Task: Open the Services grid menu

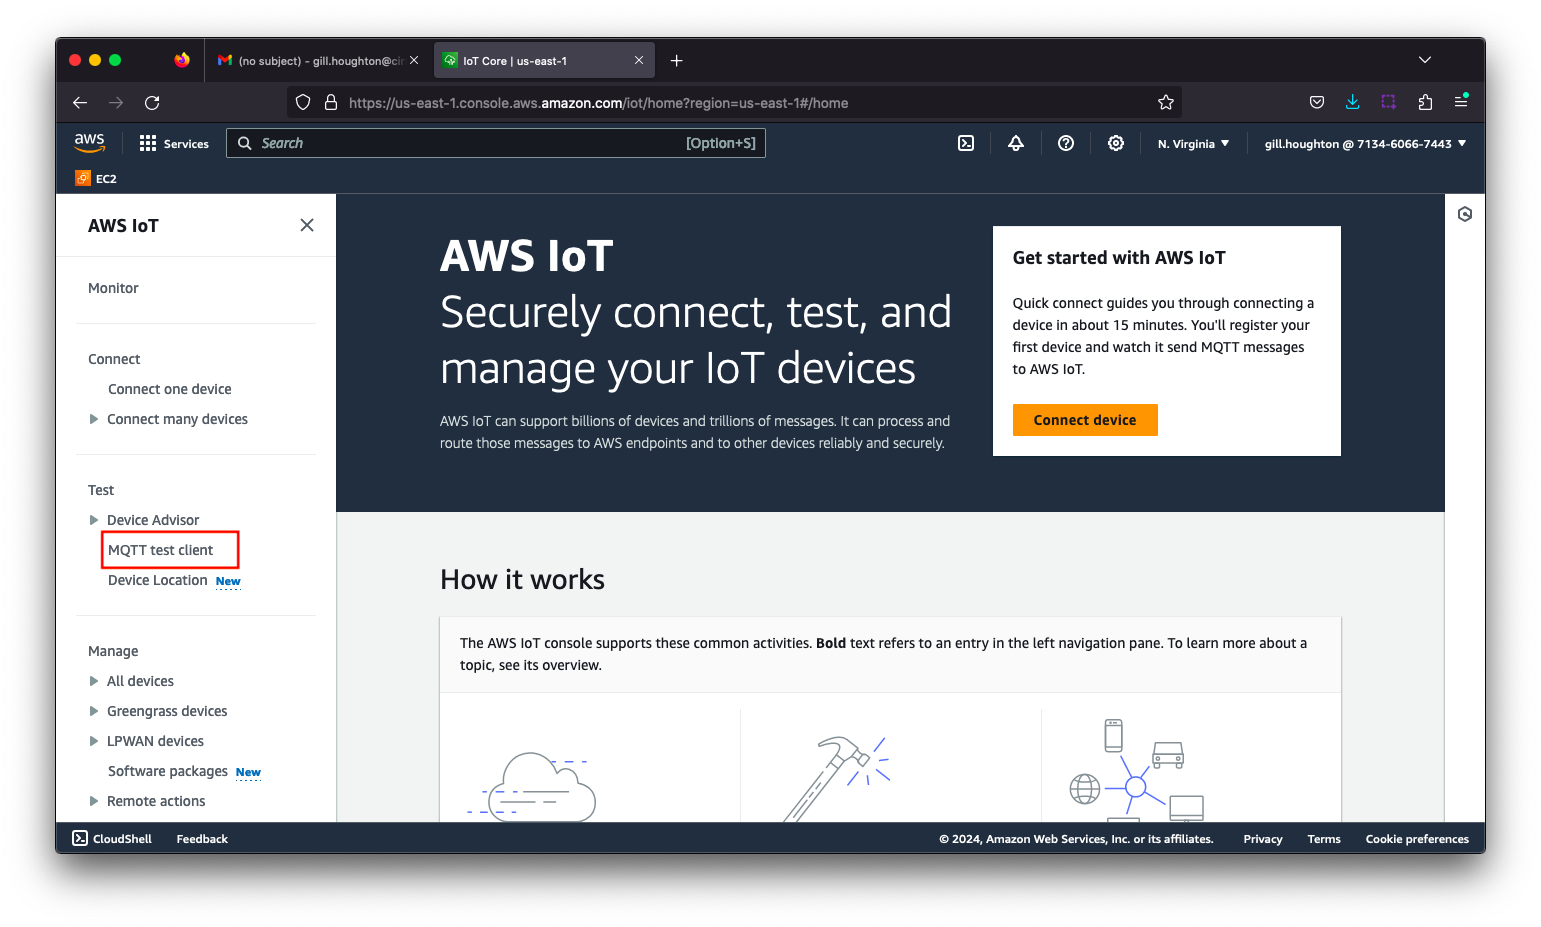Action: tap(174, 143)
